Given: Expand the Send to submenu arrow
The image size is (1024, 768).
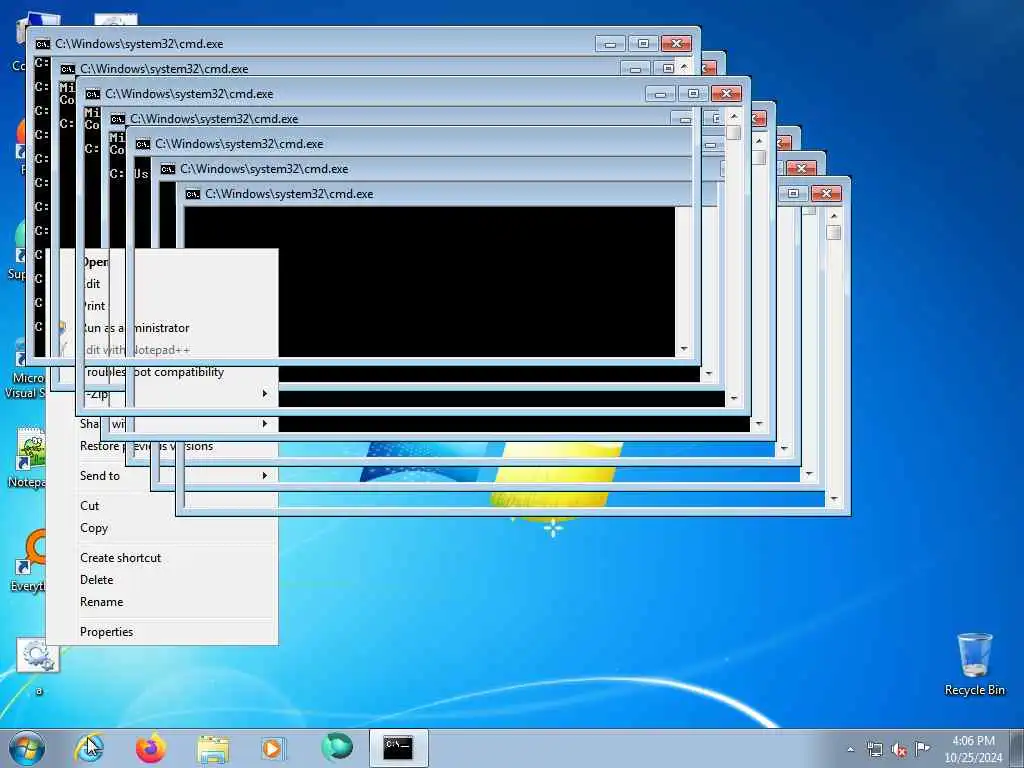Looking at the screenshot, I should tap(264, 475).
